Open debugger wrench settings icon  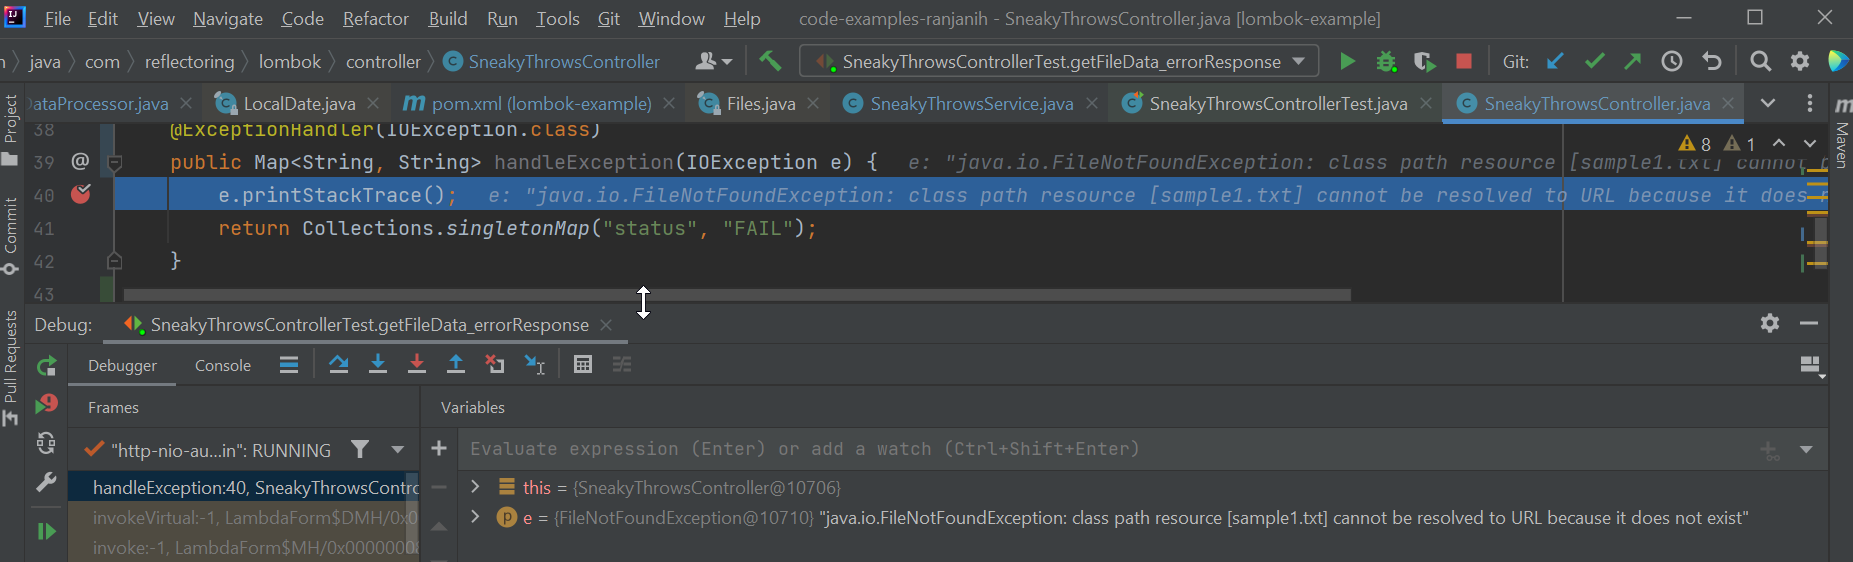click(46, 483)
